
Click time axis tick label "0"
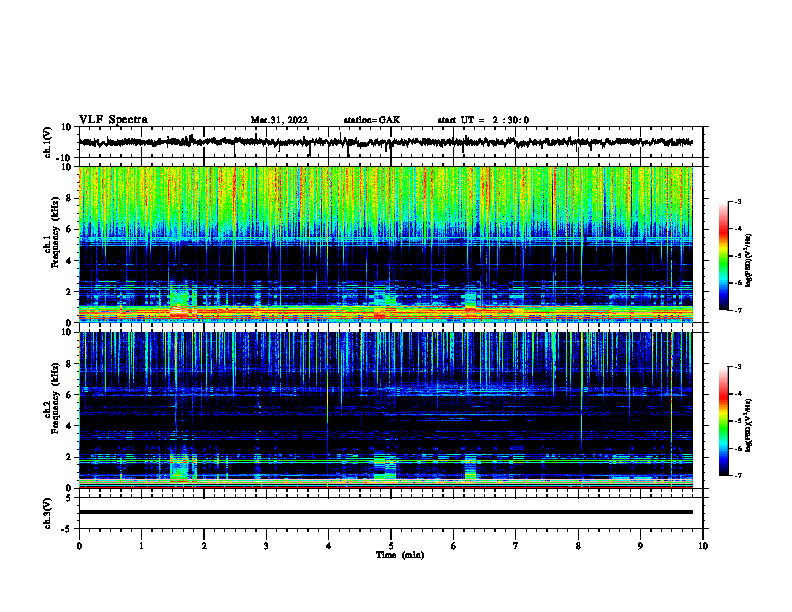(x=79, y=546)
